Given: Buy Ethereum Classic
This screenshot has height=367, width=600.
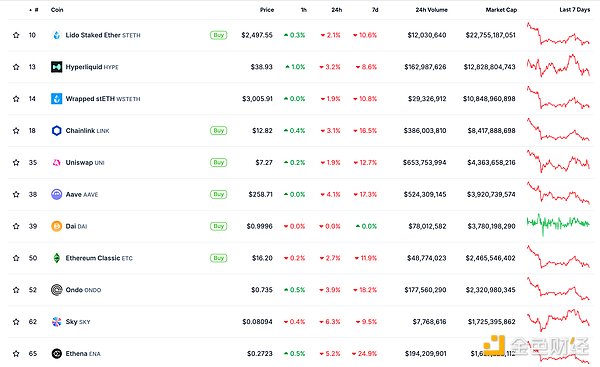Looking at the screenshot, I should click(x=218, y=258).
